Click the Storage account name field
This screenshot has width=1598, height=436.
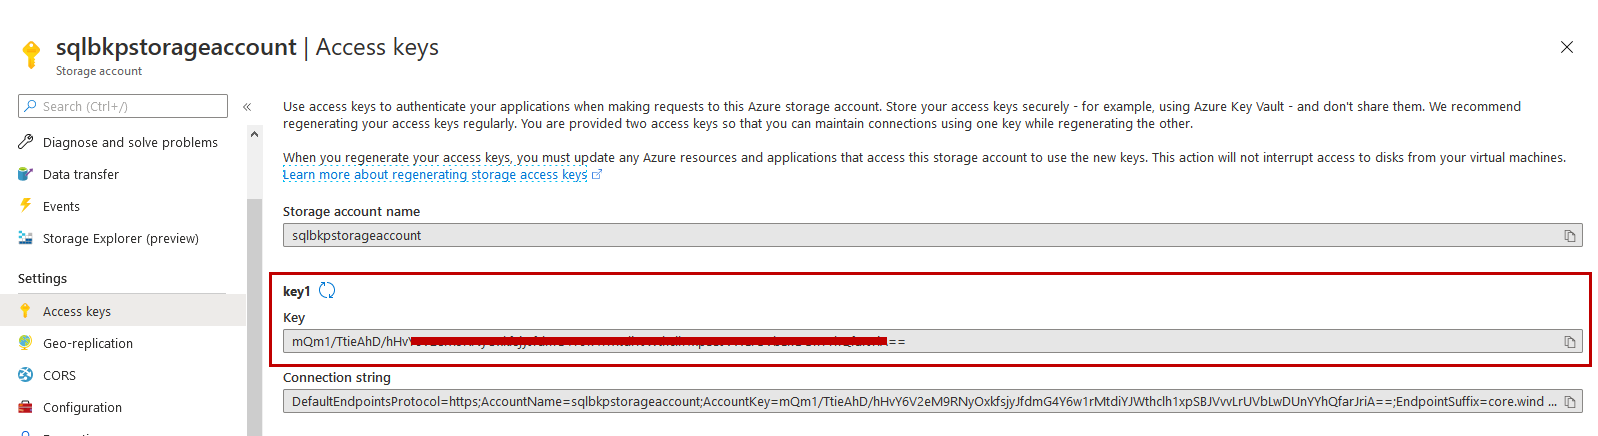point(900,236)
